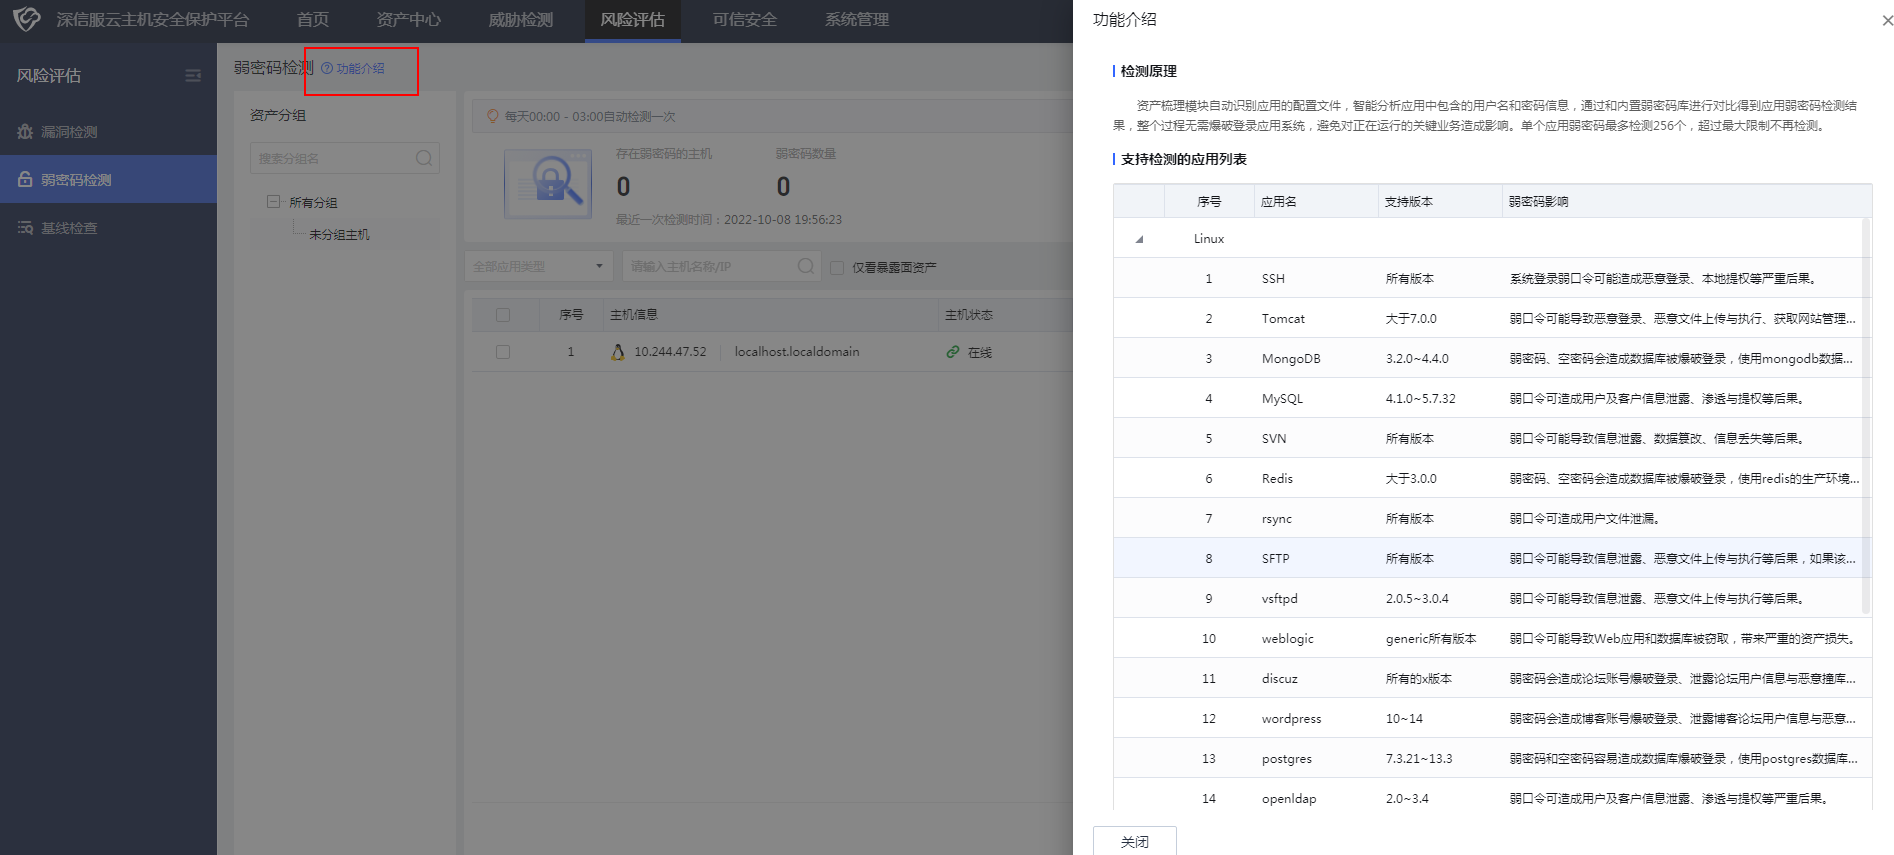Click the platform shield logo icon
1894x855 pixels.
27,19
